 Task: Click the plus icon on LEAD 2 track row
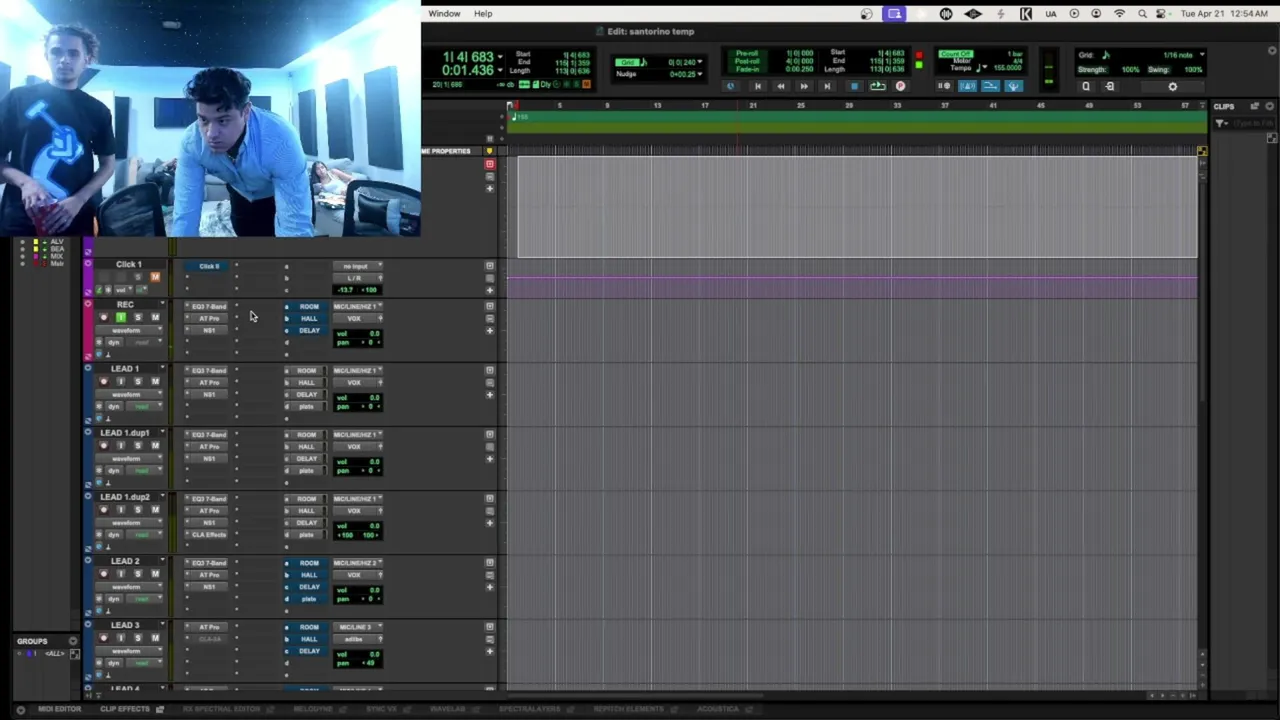click(489, 586)
